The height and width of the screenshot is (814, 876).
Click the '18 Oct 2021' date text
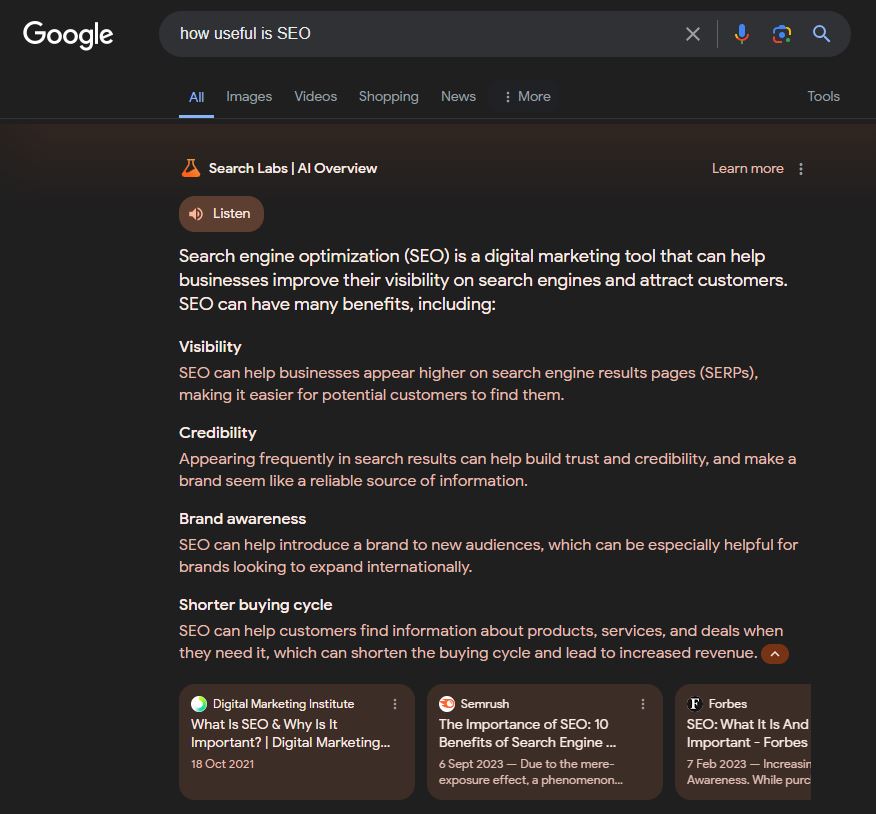click(222, 764)
